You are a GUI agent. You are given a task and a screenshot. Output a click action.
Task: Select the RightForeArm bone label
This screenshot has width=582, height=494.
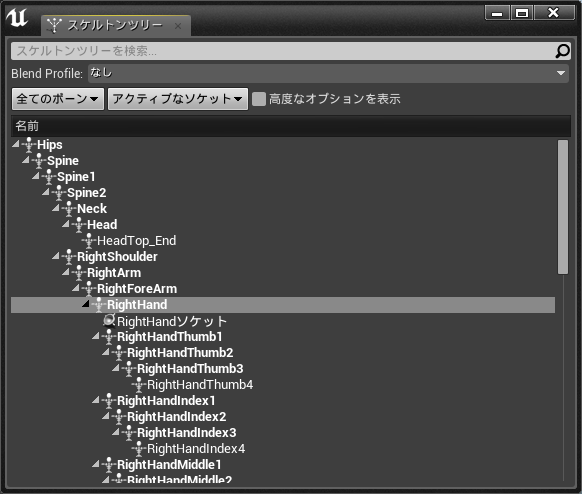137,288
